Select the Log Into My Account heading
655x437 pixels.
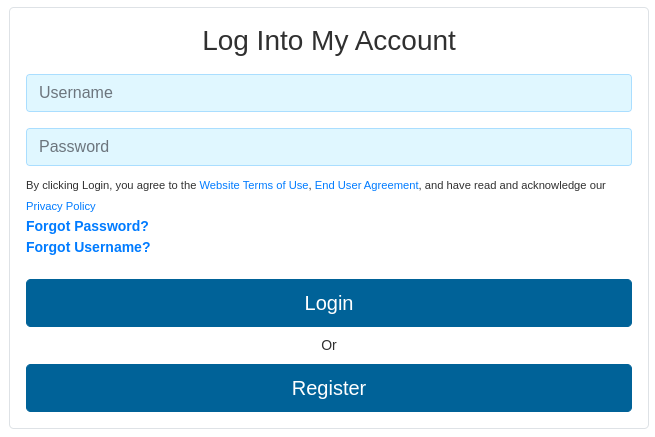point(329,41)
